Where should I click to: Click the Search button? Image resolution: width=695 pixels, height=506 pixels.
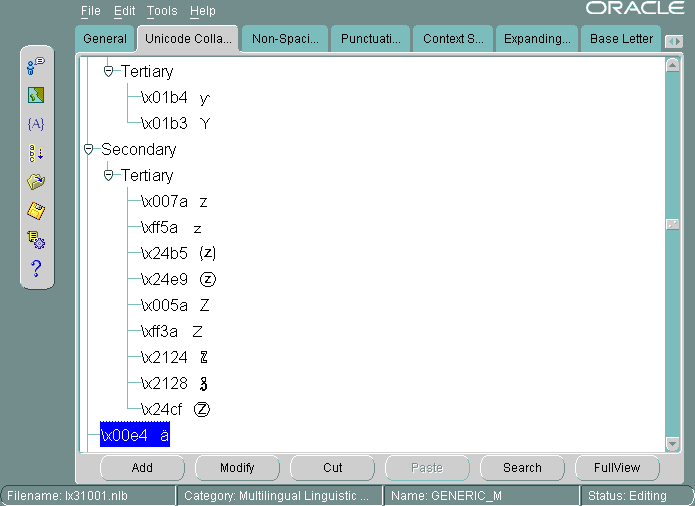pos(522,467)
